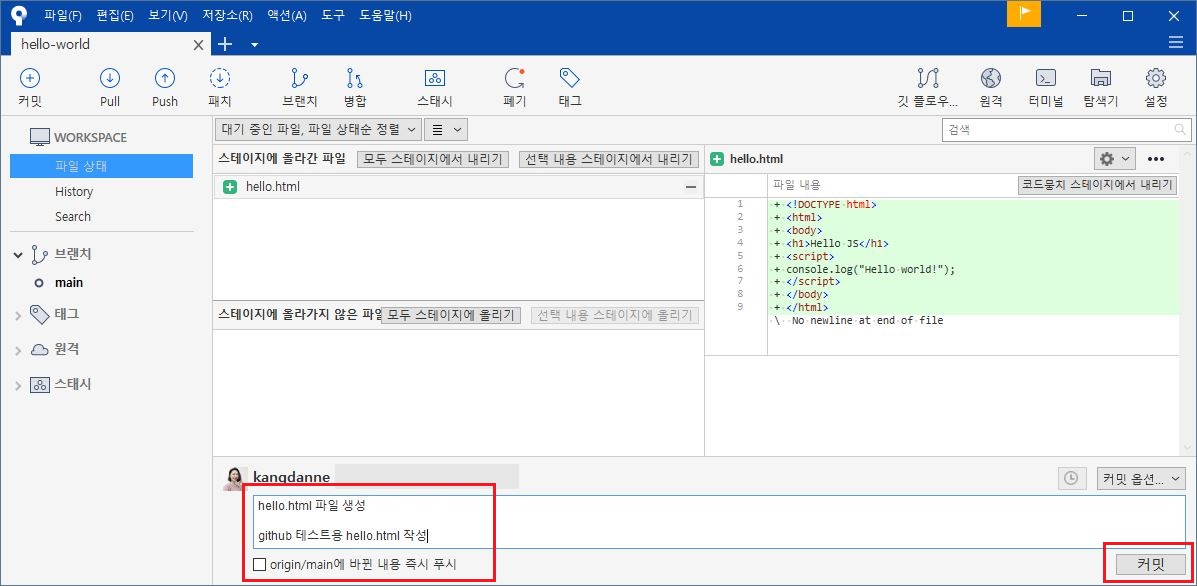Open the 편집(E) menu
Screen dimensions: 1197x586
(115, 15)
